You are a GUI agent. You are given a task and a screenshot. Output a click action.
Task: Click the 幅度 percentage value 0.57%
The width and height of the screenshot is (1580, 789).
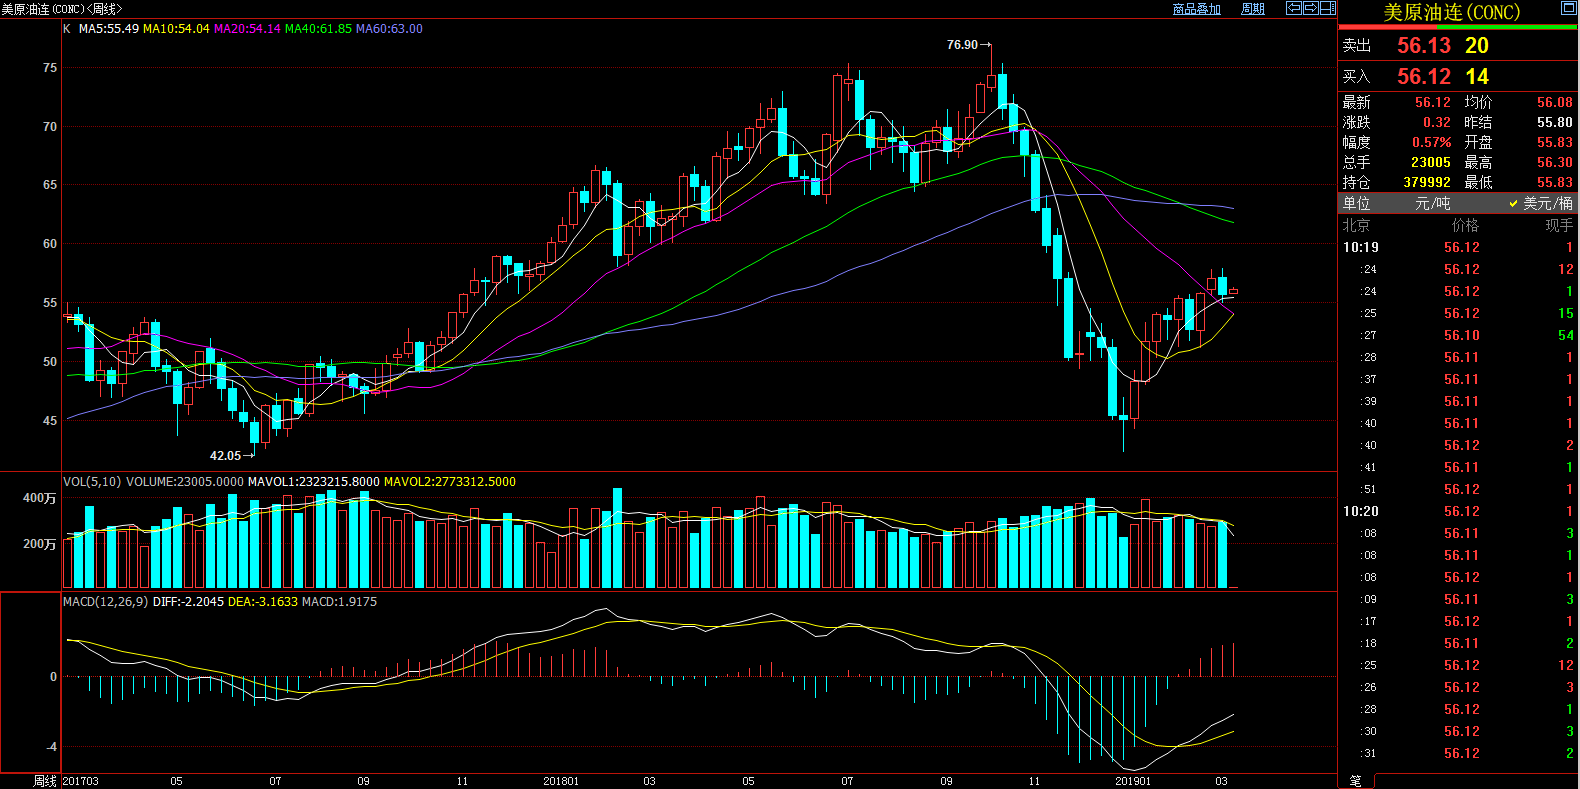point(1431,143)
